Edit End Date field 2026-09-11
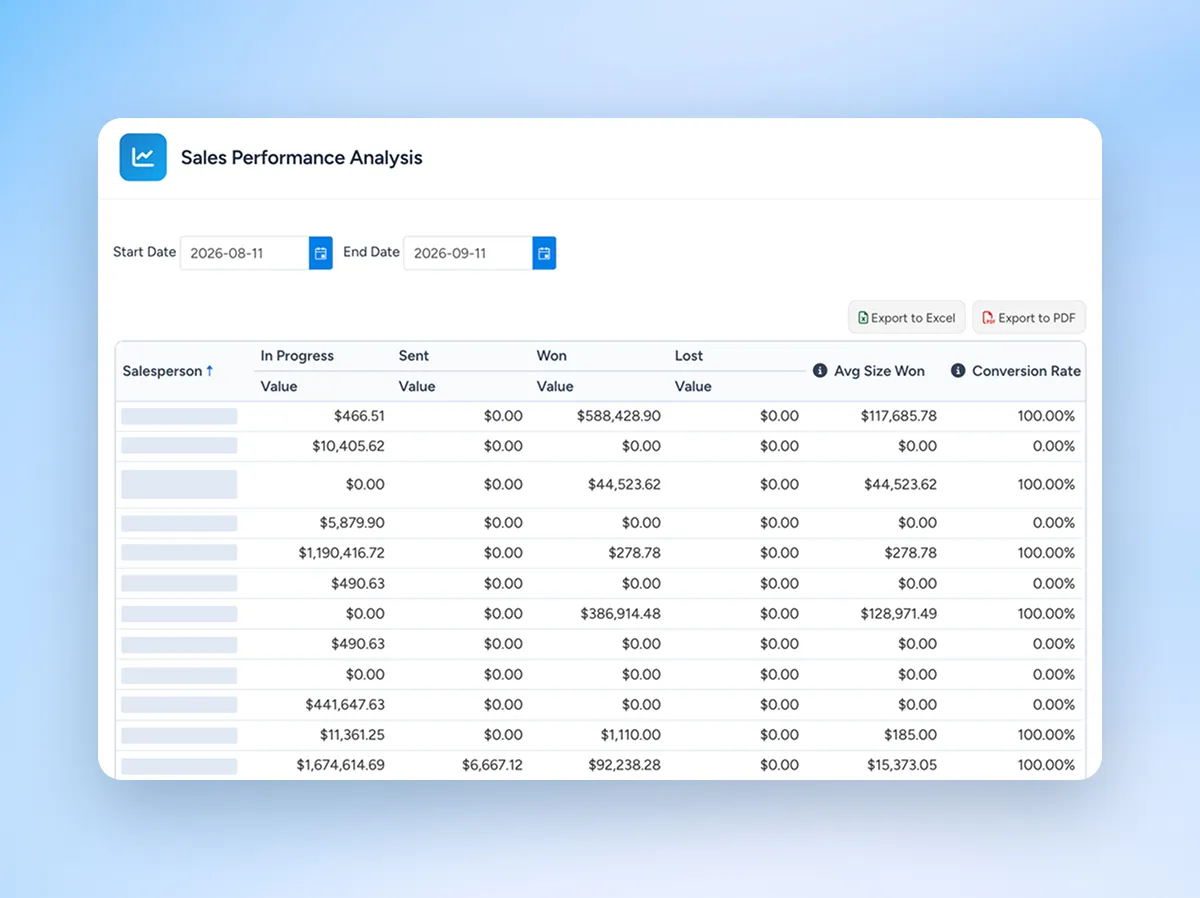The height and width of the screenshot is (898, 1200). pyautogui.click(x=468, y=253)
